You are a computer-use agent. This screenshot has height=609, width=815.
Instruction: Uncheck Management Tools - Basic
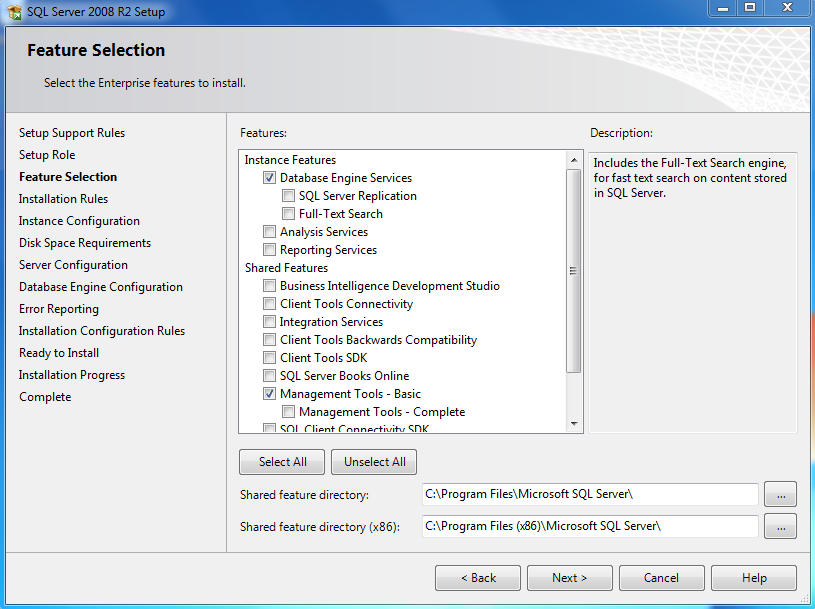coord(269,394)
